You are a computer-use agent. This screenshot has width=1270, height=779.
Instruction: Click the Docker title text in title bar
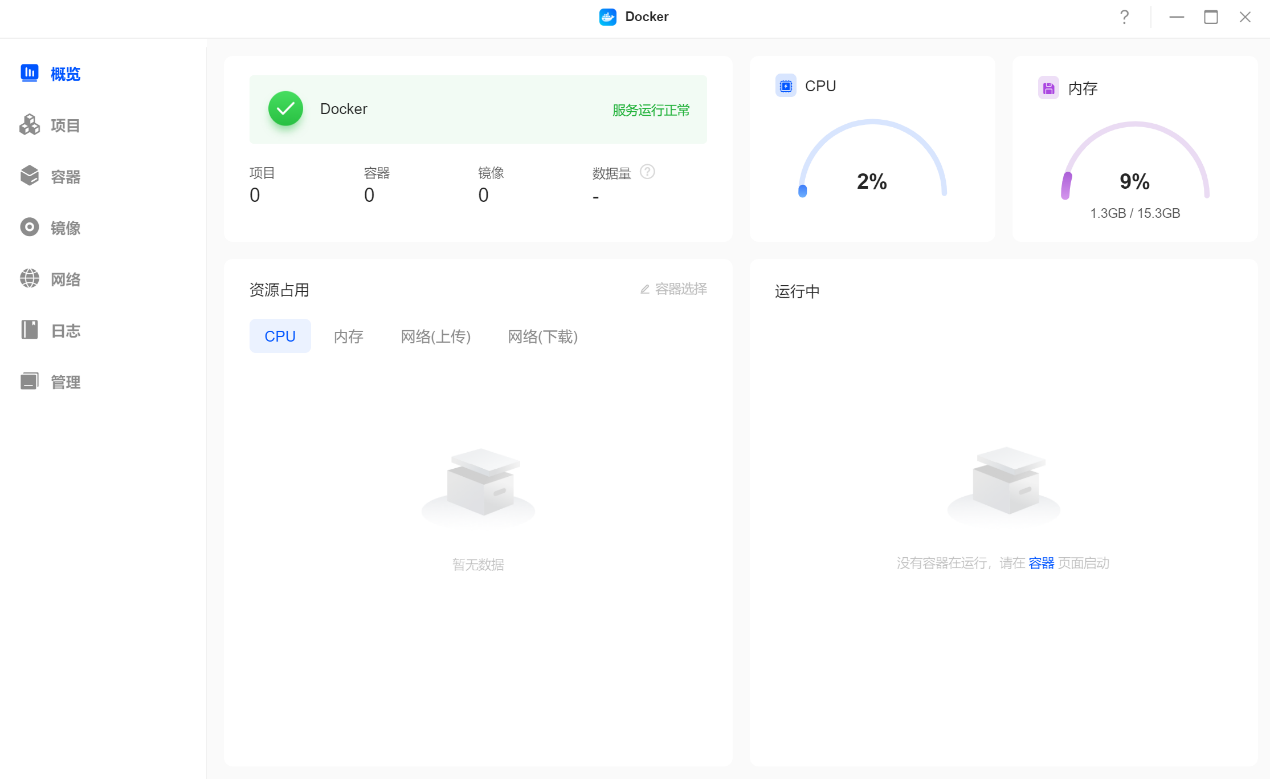647,17
